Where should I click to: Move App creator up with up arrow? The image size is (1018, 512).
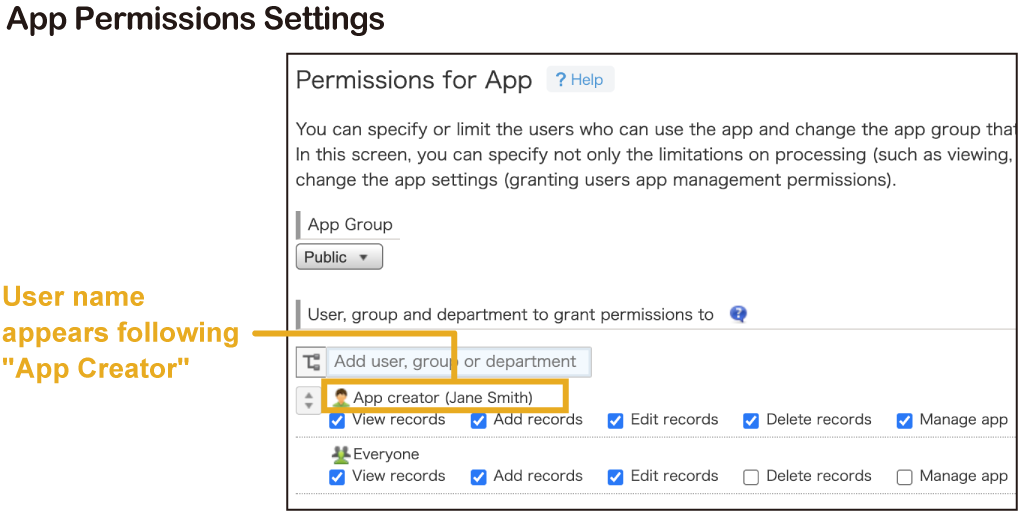(x=309, y=396)
